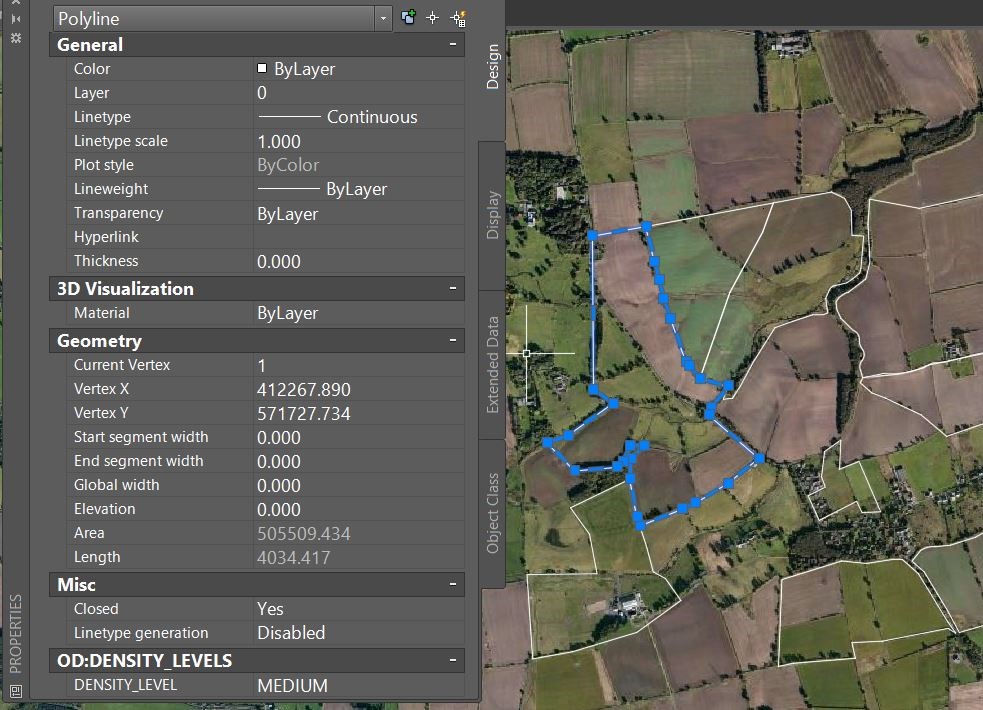Collapse the Misc section
This screenshot has width=983, height=710.
tap(453, 584)
